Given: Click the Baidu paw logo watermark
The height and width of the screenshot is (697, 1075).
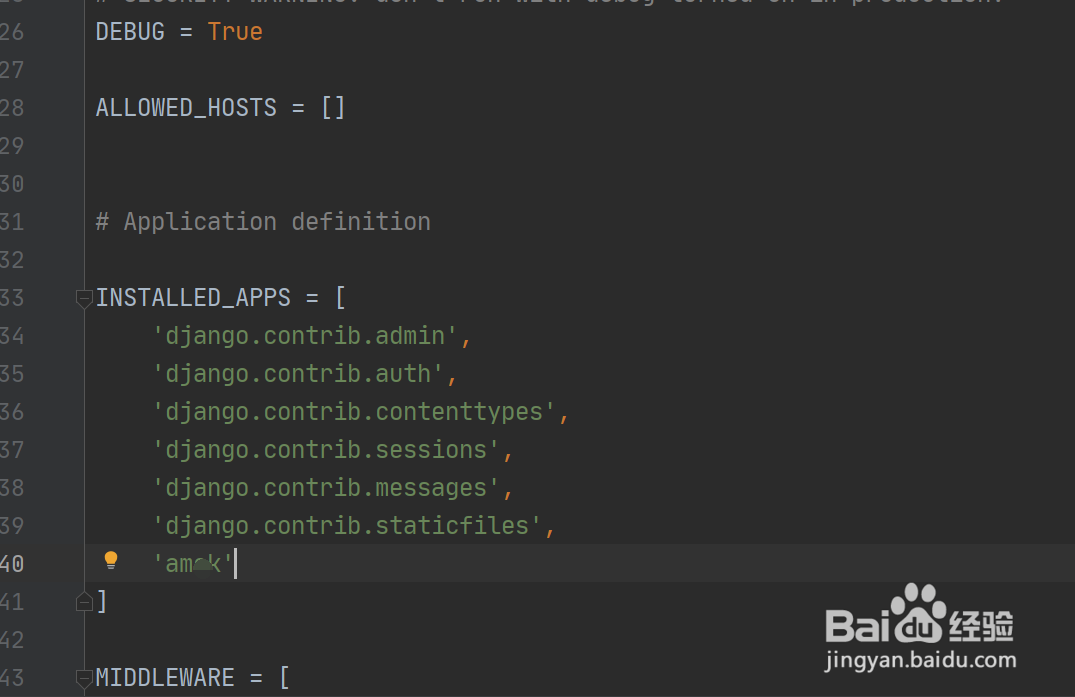Looking at the screenshot, I should tap(918, 613).
